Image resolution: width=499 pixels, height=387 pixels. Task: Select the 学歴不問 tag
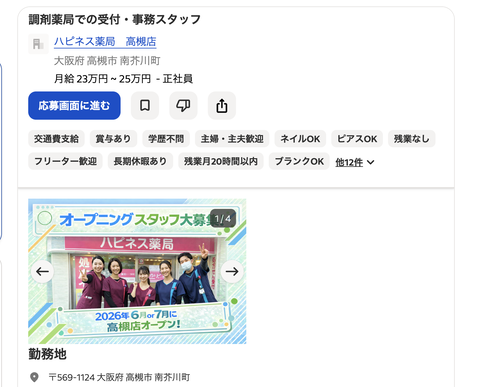(x=166, y=139)
